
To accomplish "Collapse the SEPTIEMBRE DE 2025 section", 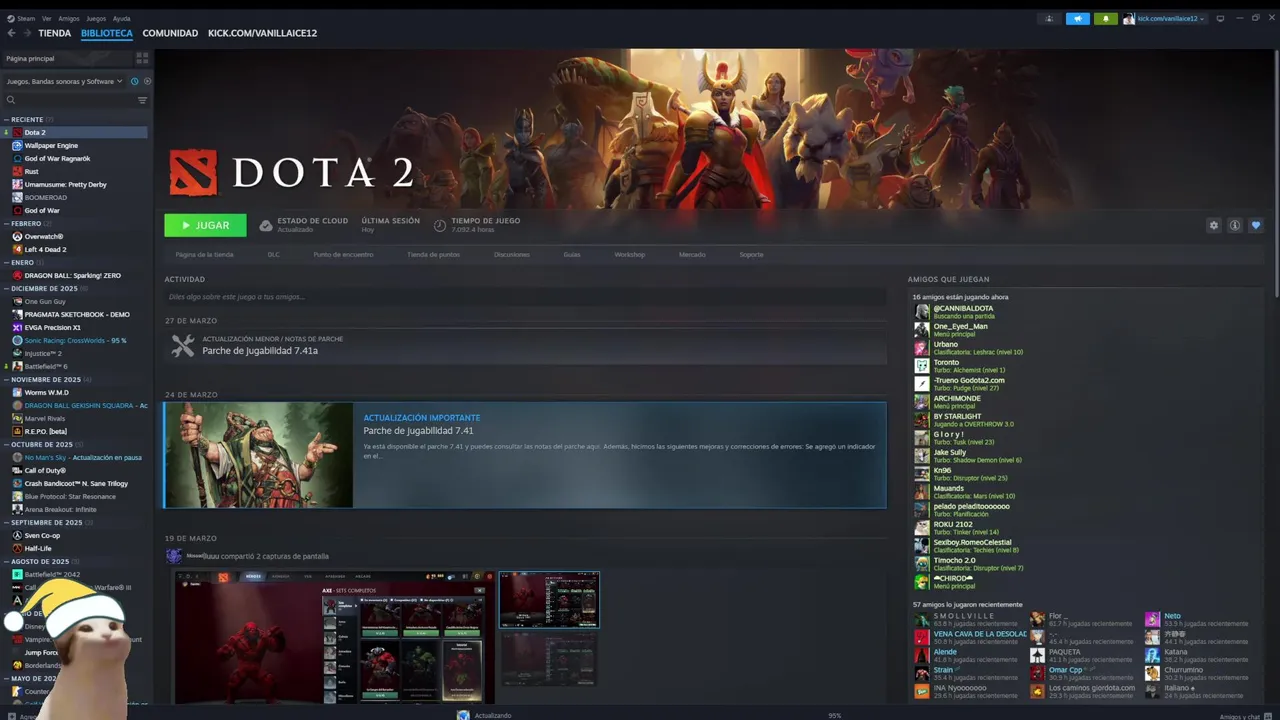I will tap(6, 522).
